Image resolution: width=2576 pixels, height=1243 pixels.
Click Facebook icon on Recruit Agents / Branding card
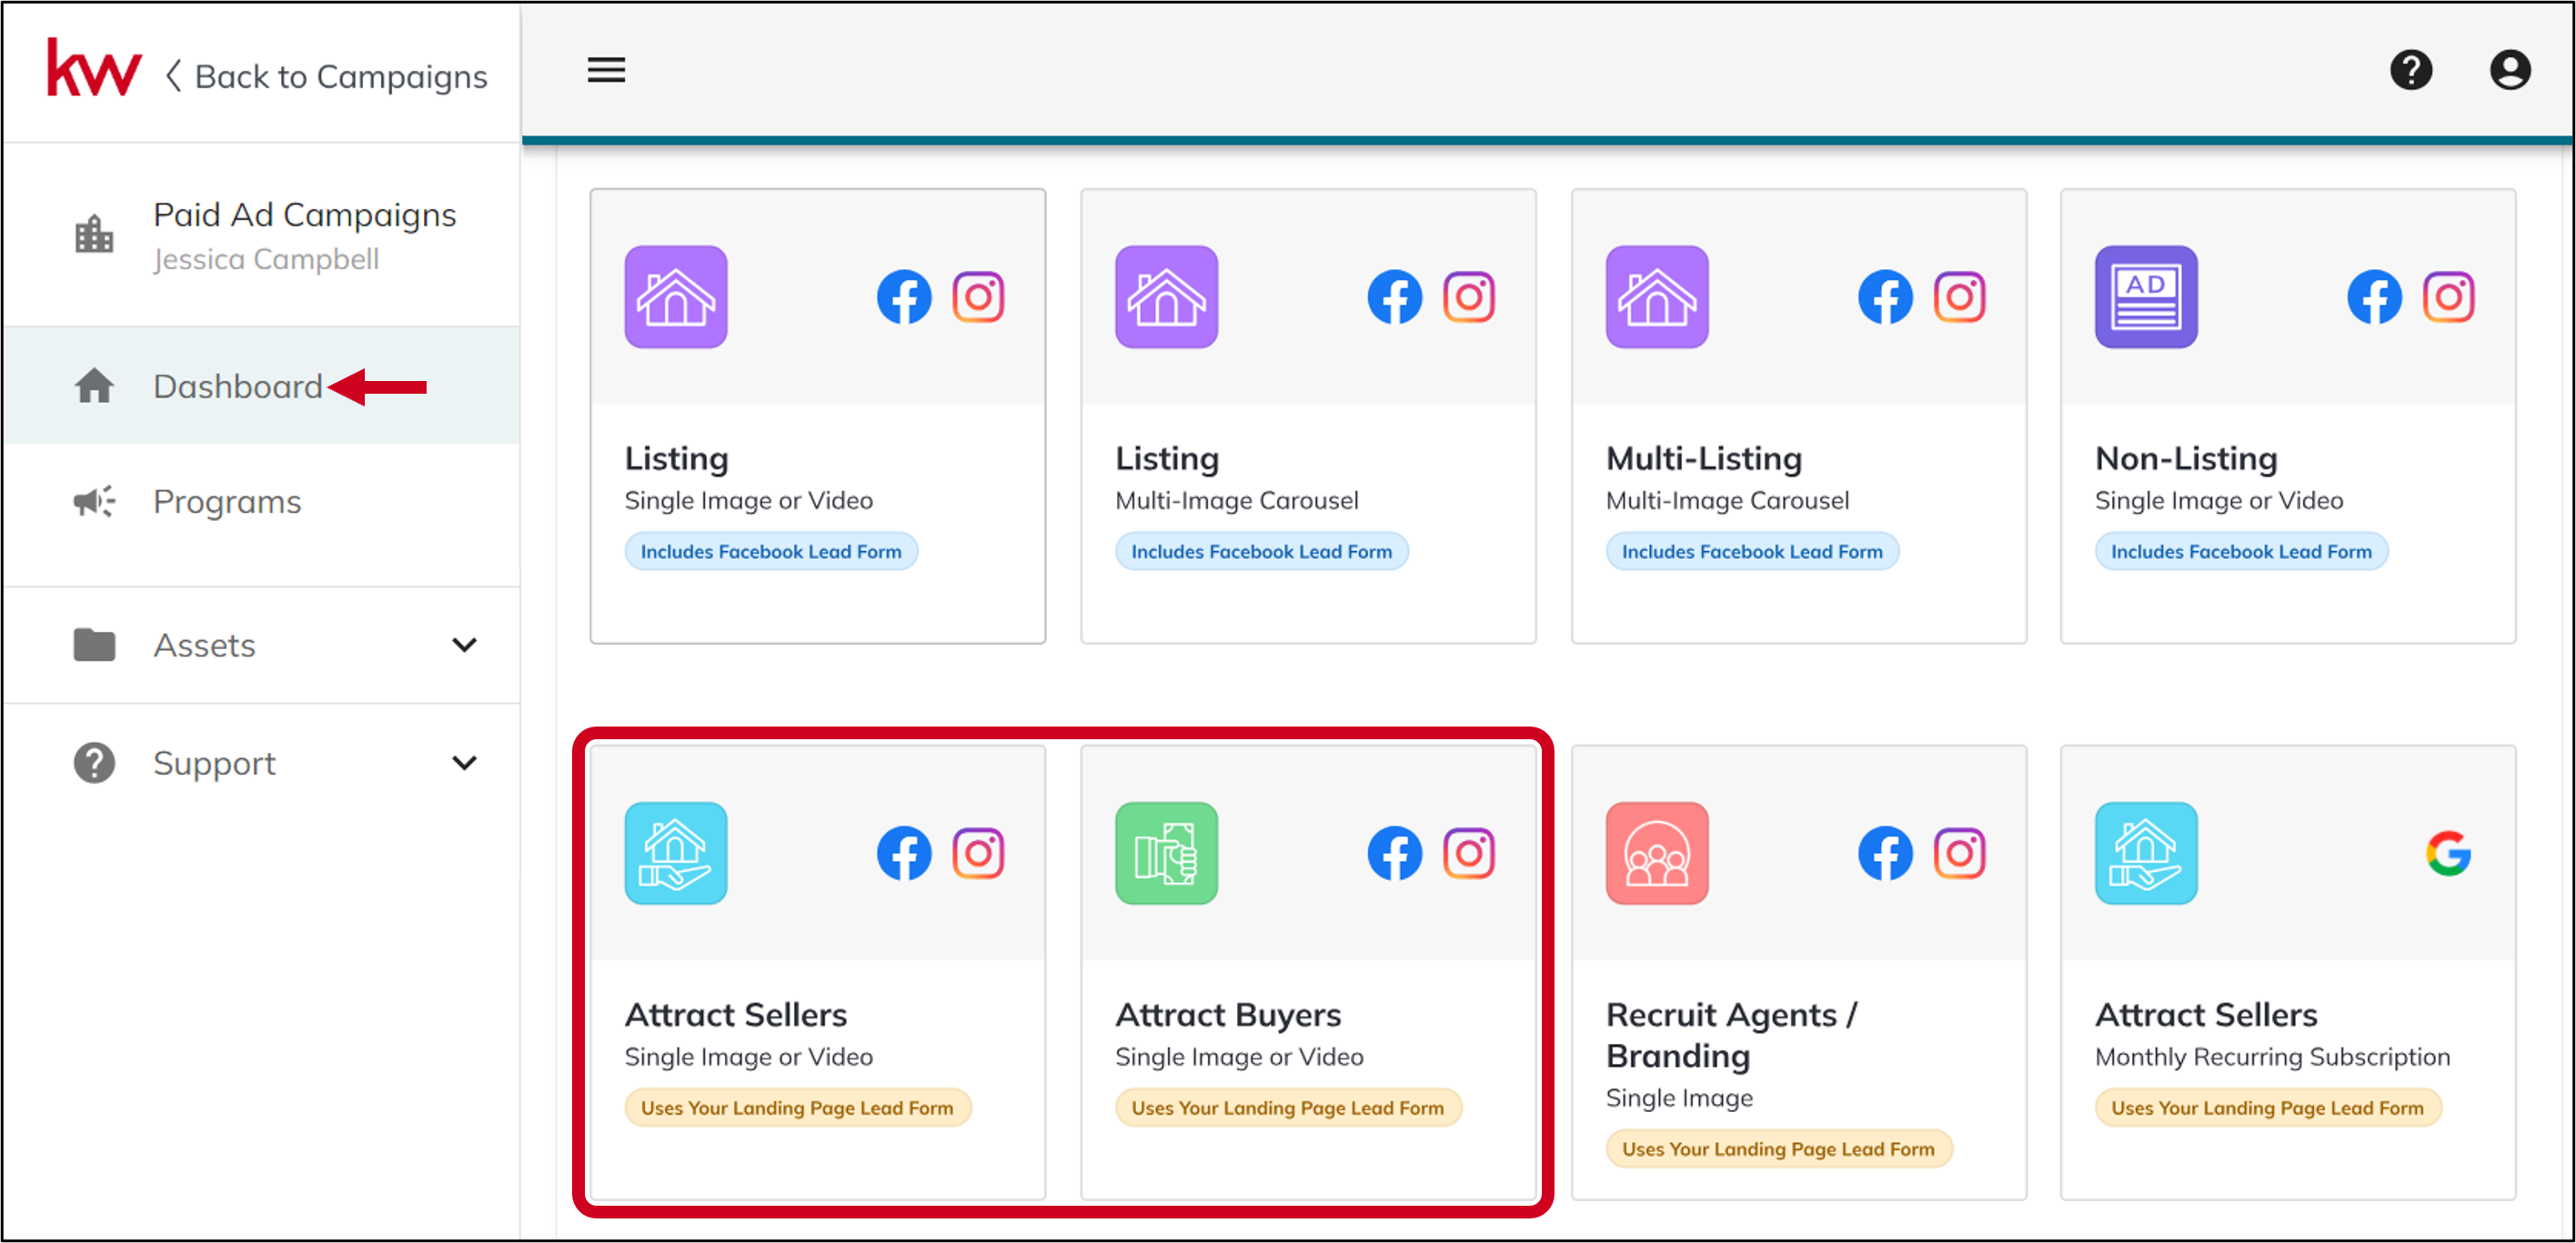tap(1885, 853)
